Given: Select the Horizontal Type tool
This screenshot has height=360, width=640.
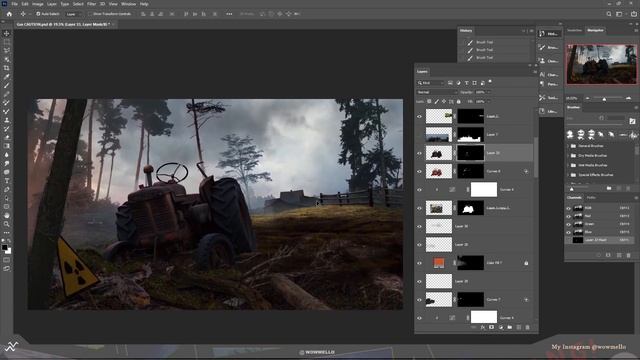Looking at the screenshot, I should coord(7,181).
